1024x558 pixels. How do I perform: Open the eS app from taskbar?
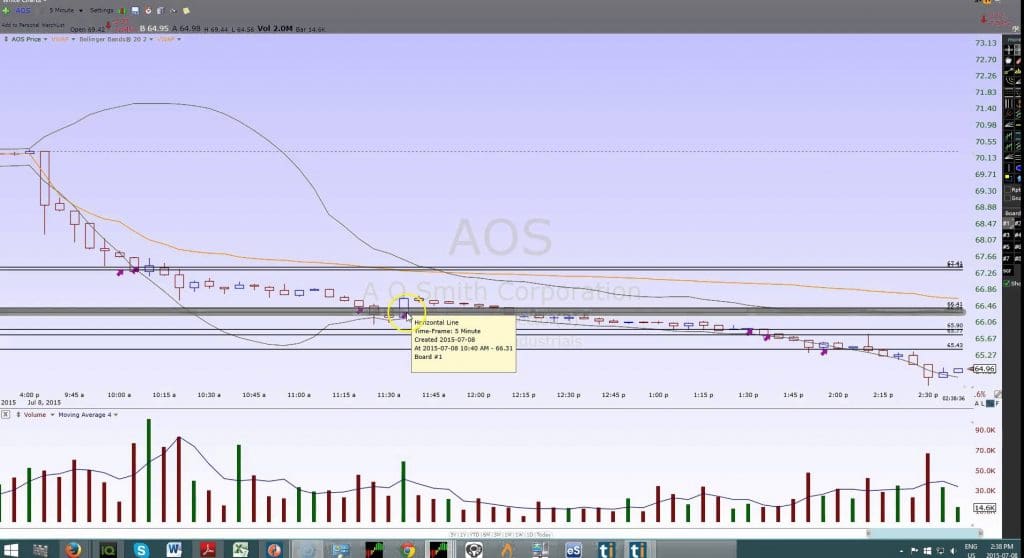(x=573, y=550)
